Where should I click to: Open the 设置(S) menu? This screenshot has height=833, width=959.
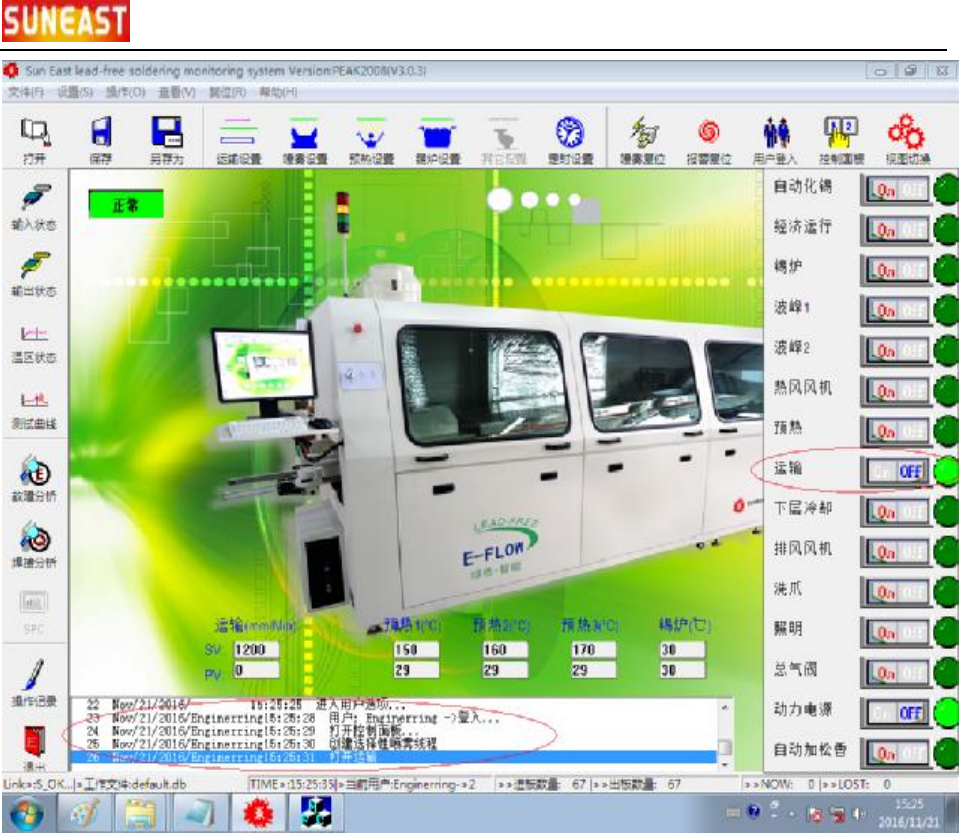coord(75,92)
